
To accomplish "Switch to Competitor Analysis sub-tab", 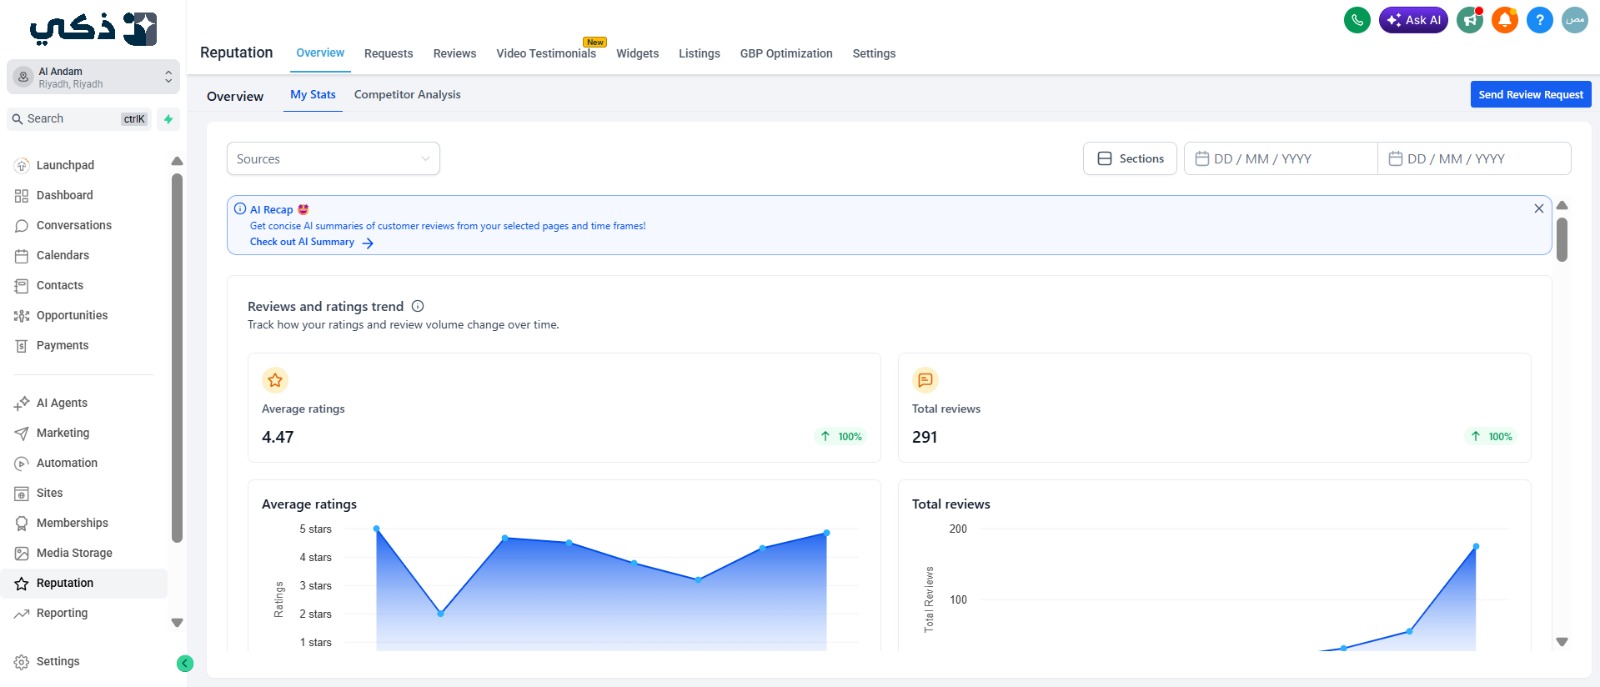I will coord(407,95).
